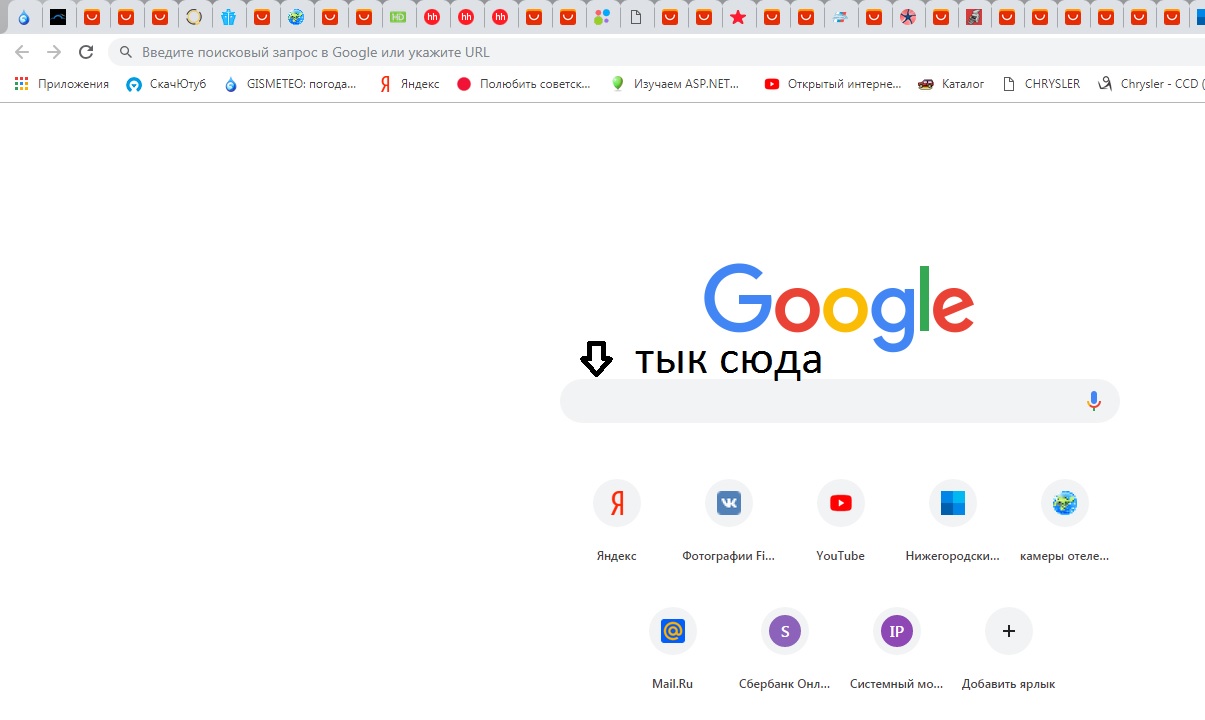Open the Сбербанк Онлайн shortcut tile
The width and height of the screenshot is (1205, 720).
point(784,631)
